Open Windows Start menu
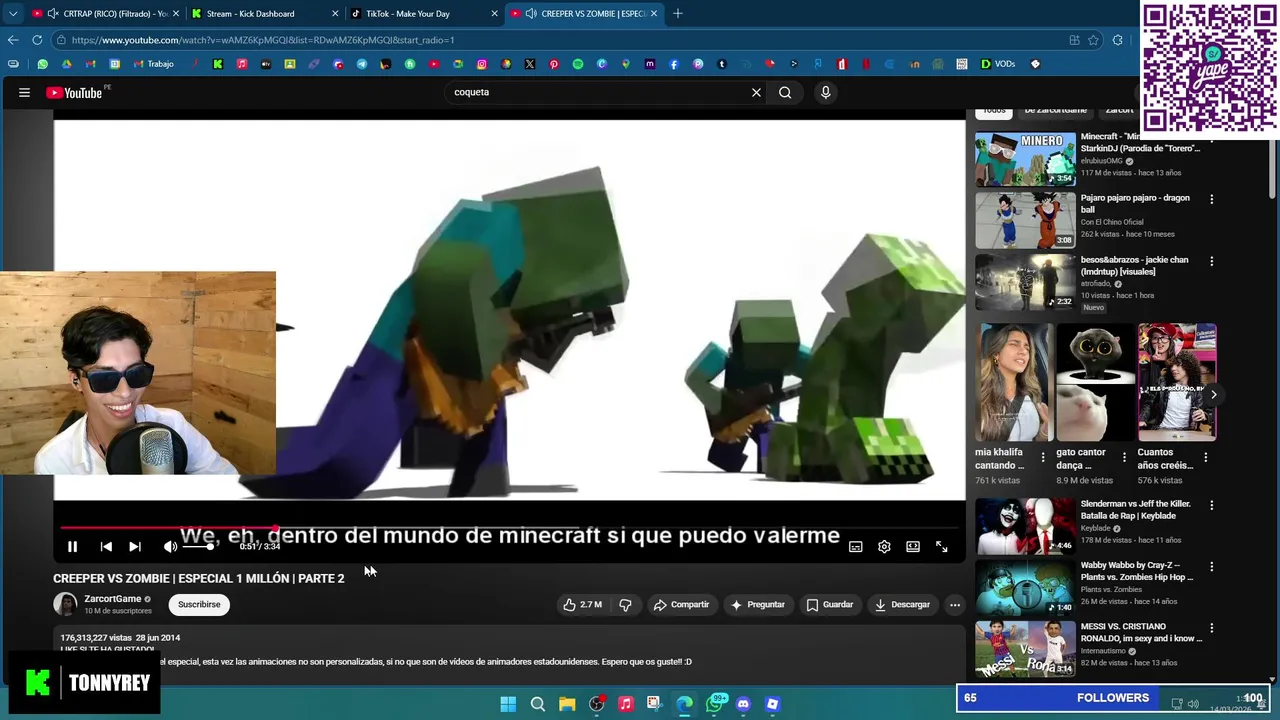Viewport: 1280px width, 720px height. pos(508,704)
